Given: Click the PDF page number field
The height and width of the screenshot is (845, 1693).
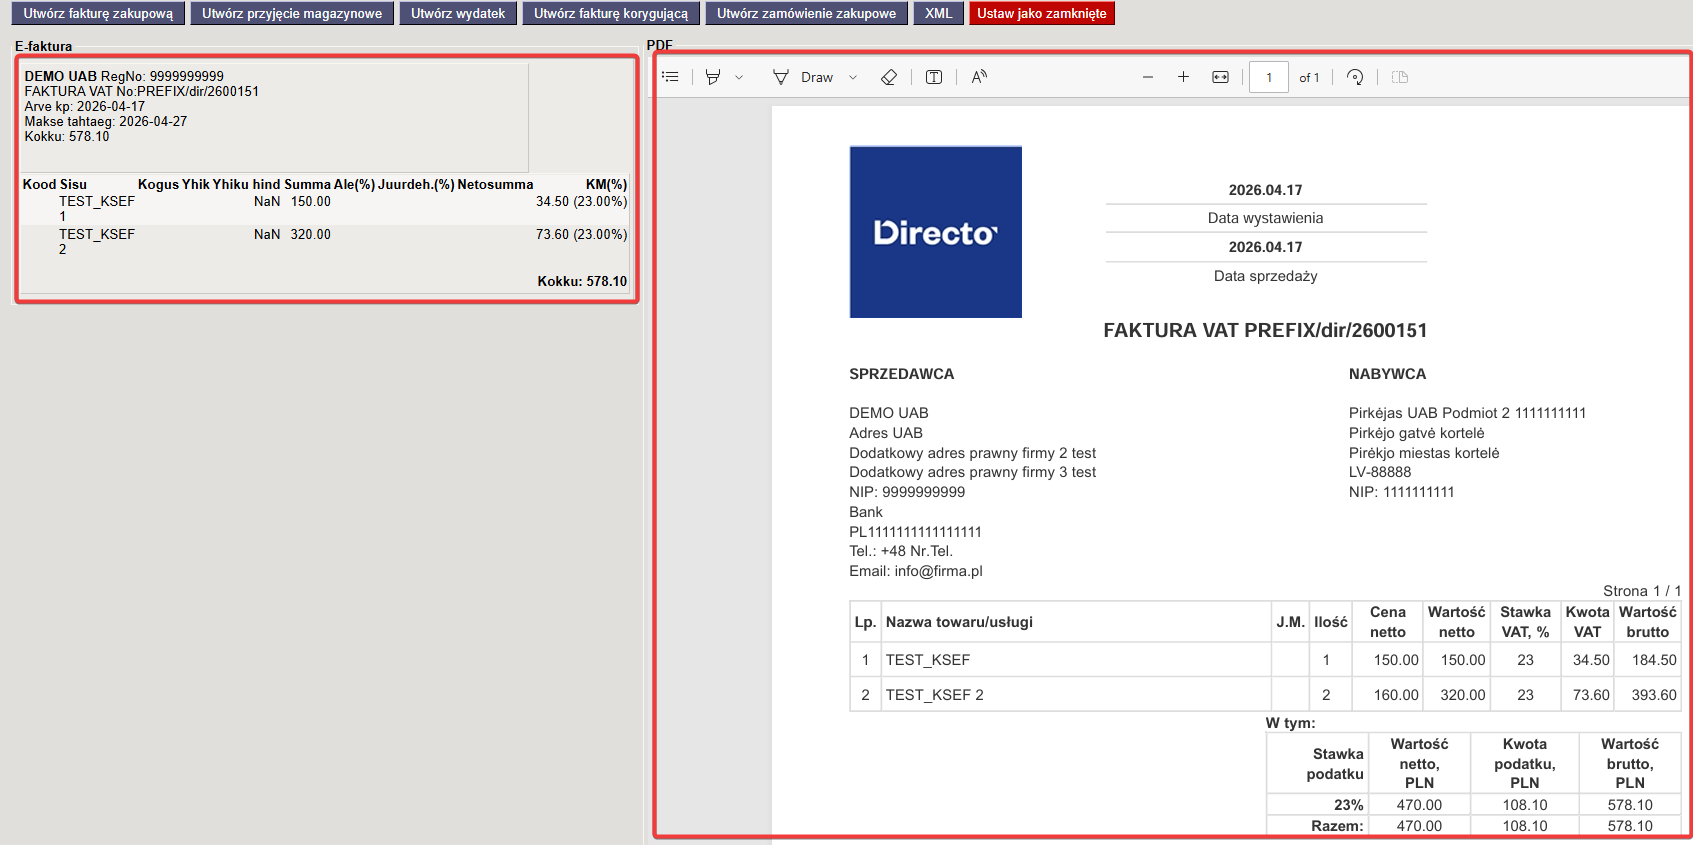Looking at the screenshot, I should (x=1268, y=77).
